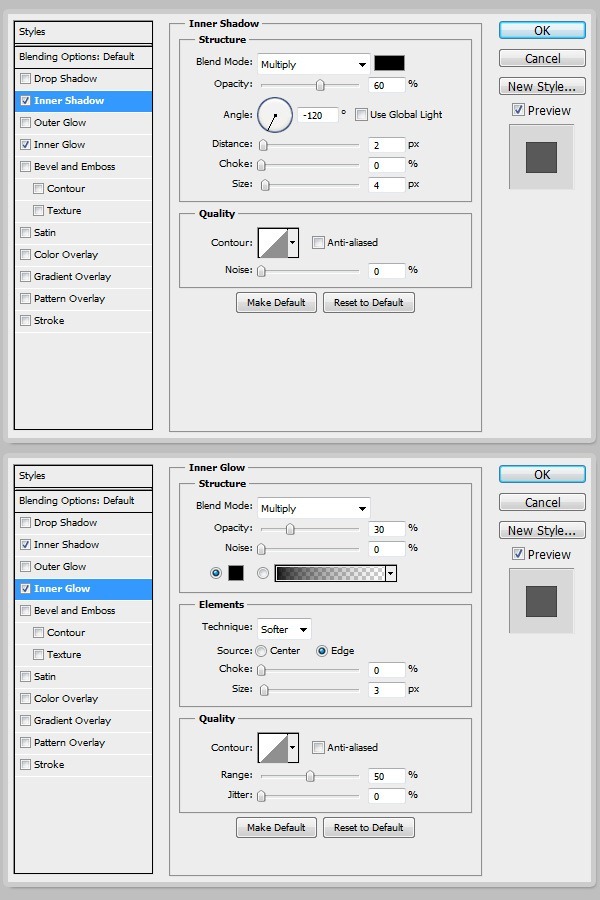This screenshot has width=600, height=900.
Task: Click New Style... in the Inner Shadow dialog
Action: point(542,86)
